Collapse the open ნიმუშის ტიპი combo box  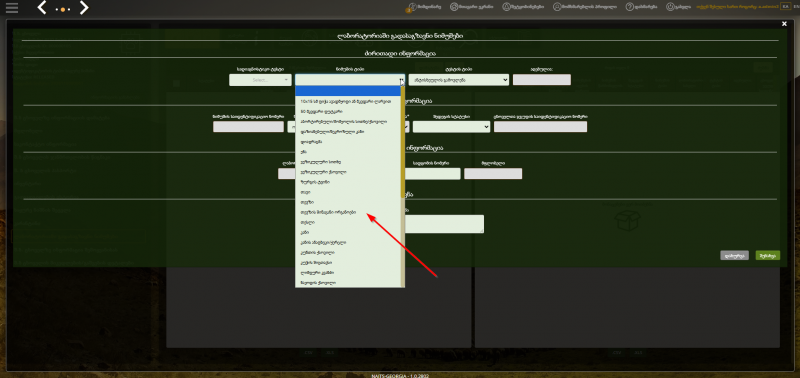(x=350, y=80)
